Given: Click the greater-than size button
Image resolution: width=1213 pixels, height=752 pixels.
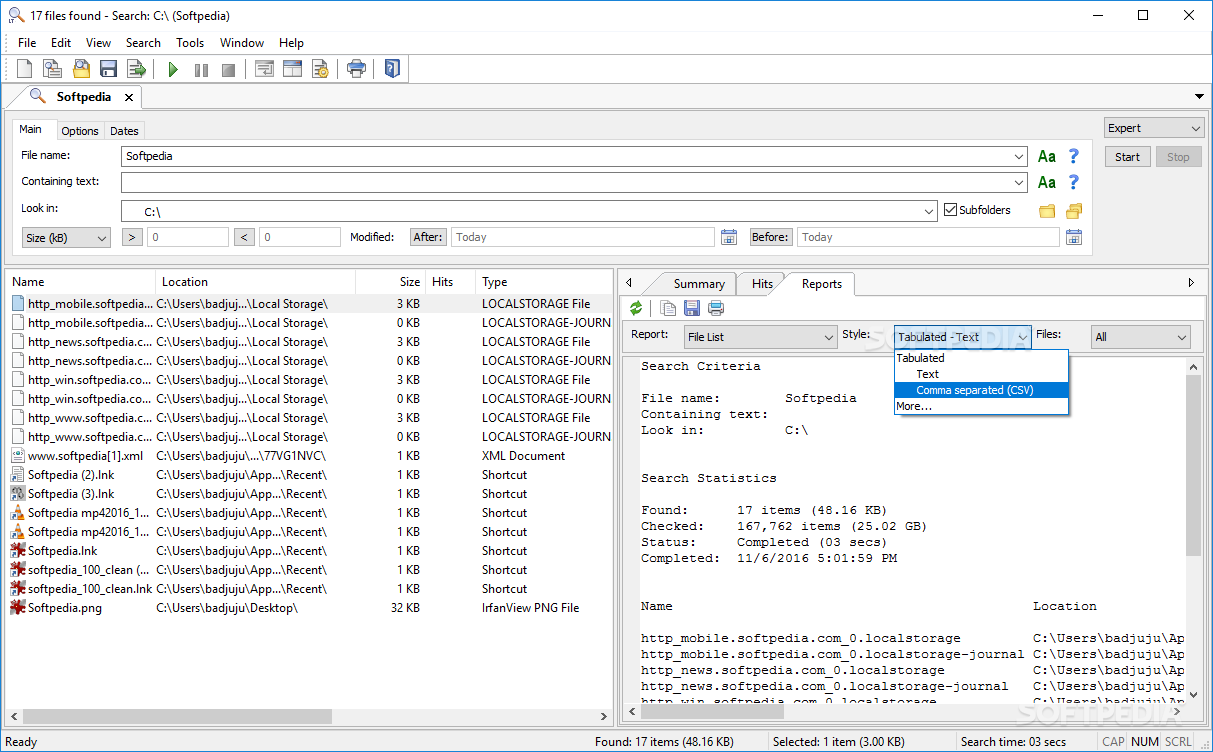Looking at the screenshot, I should coord(132,237).
